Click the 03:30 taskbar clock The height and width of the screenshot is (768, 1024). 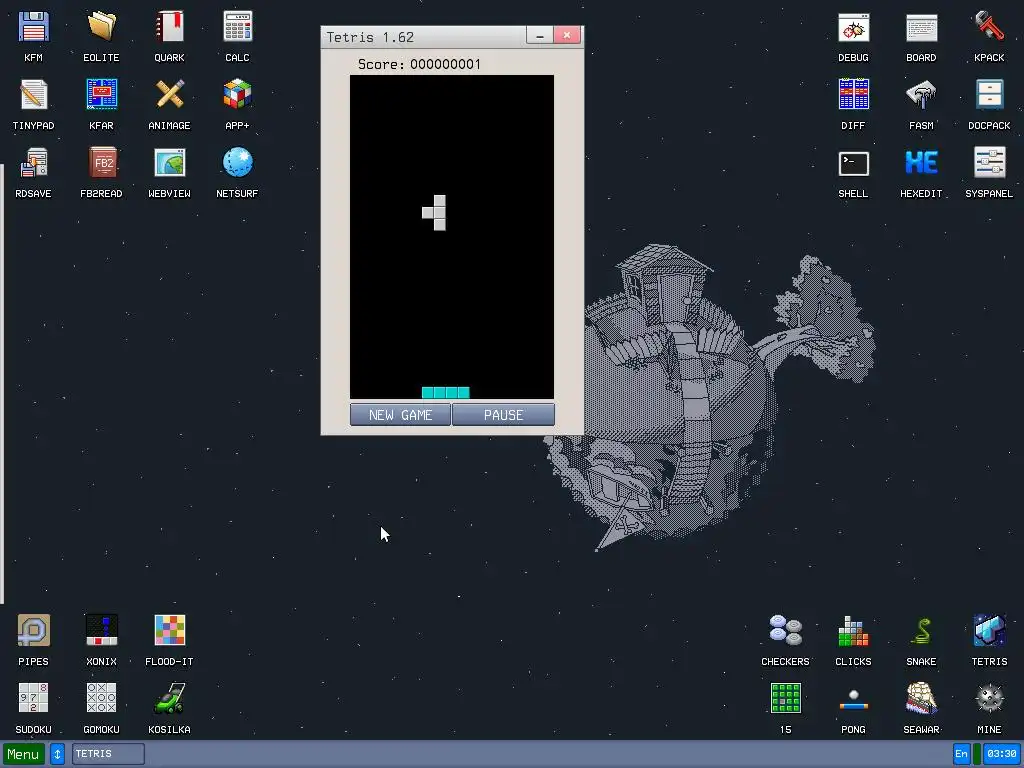point(1002,754)
